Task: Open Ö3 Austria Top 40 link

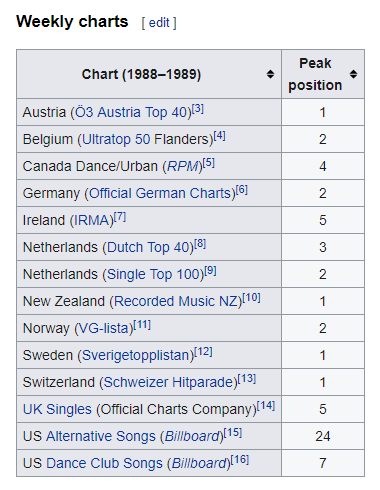Action: pyautogui.click(x=131, y=112)
